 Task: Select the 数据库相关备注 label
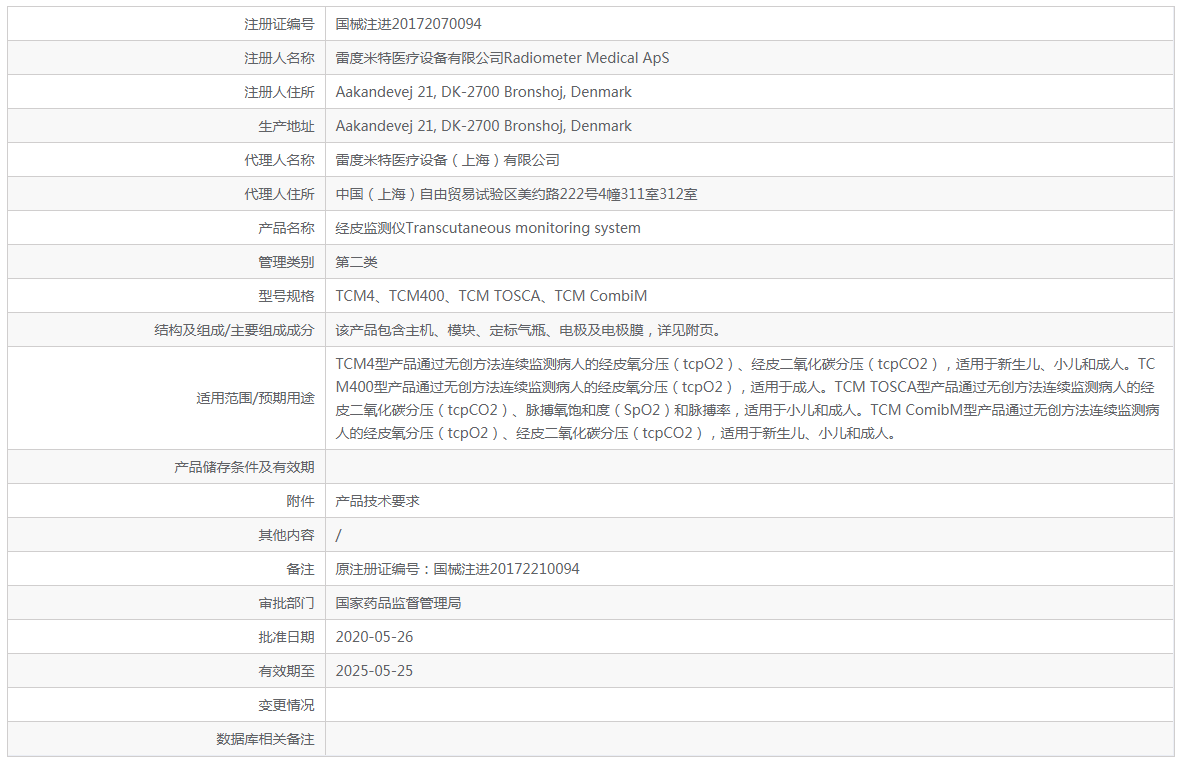click(265, 738)
